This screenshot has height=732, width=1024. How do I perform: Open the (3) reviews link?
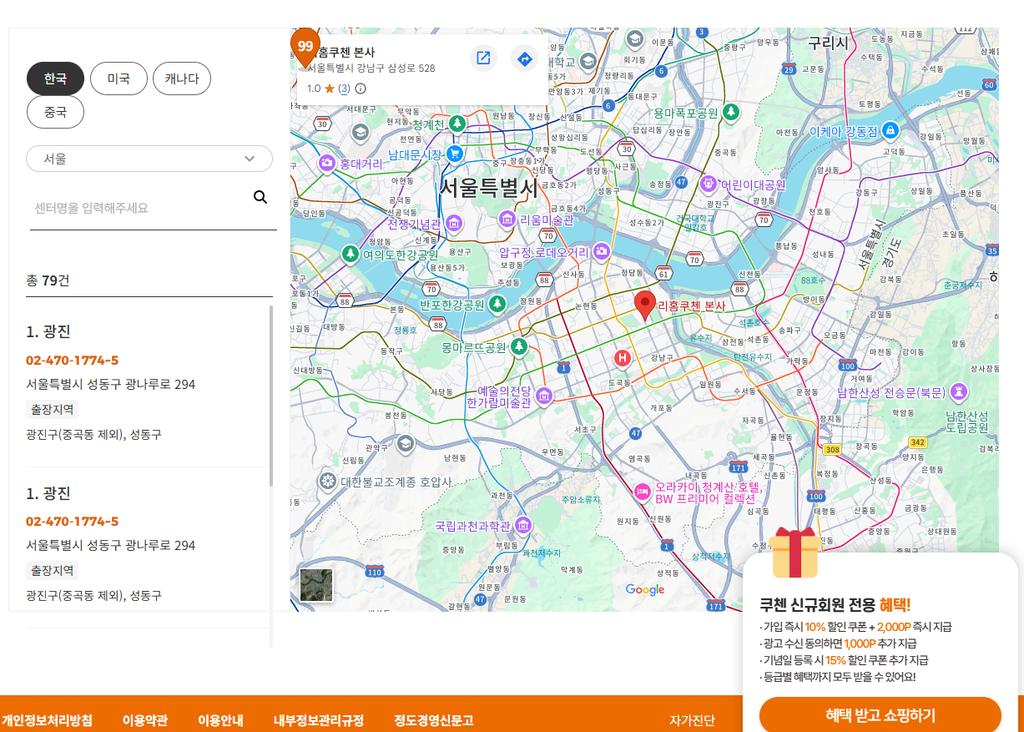point(344,88)
